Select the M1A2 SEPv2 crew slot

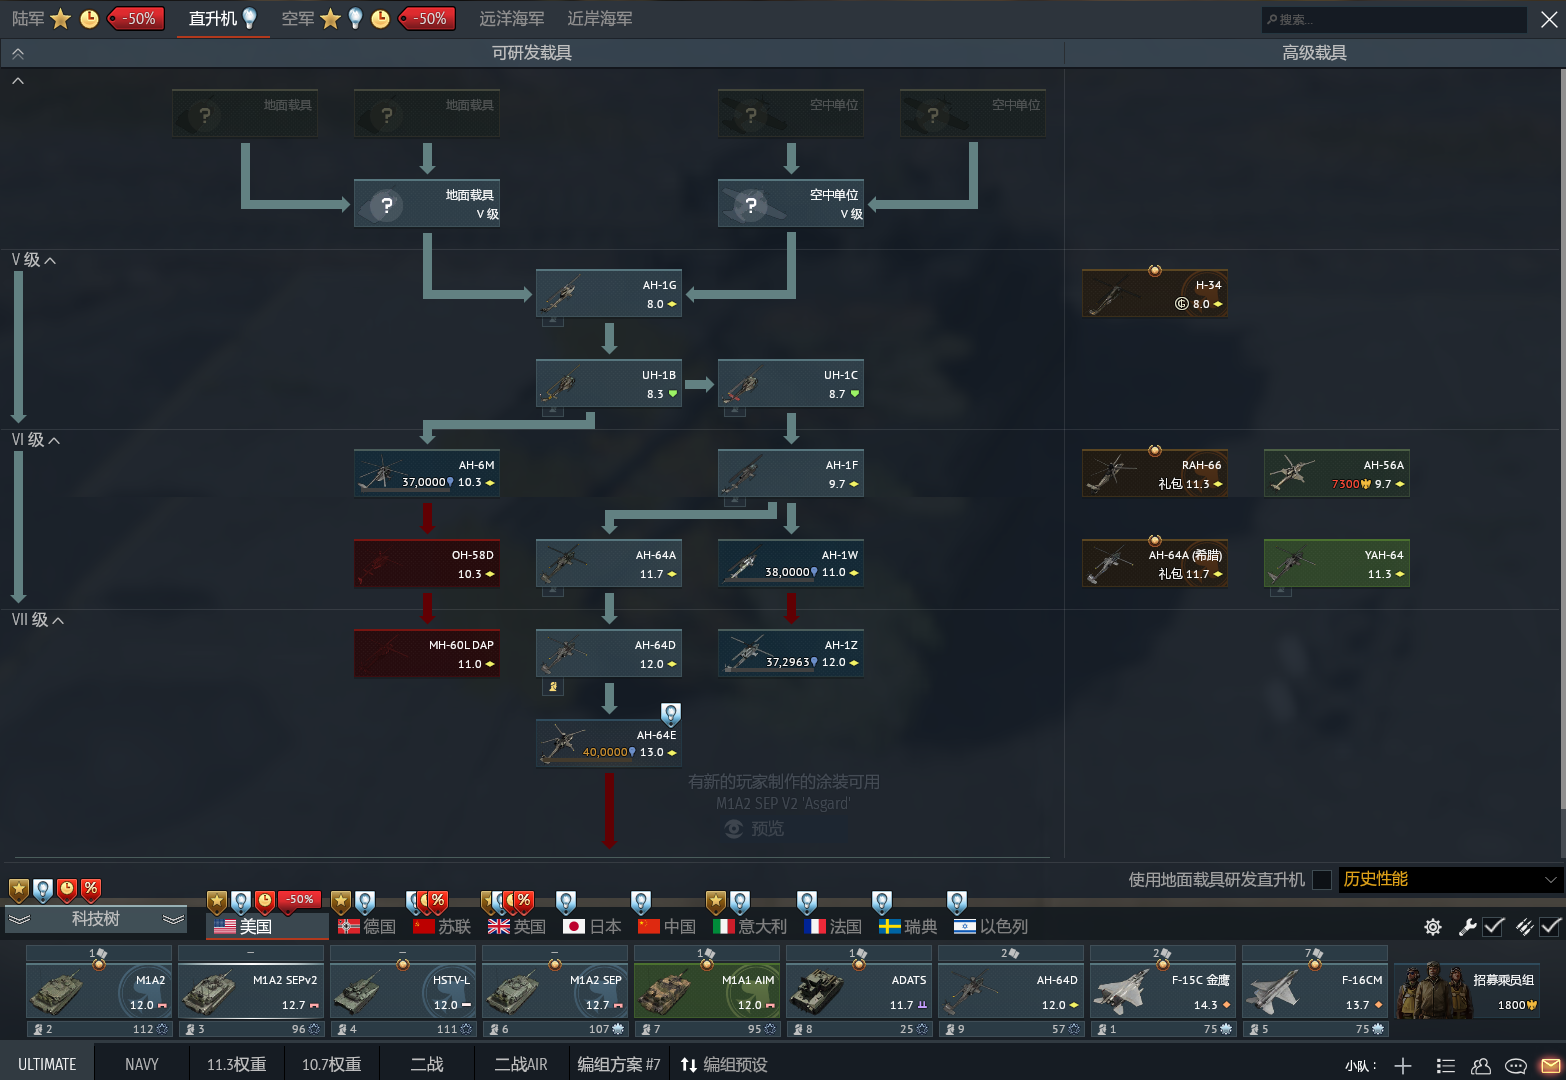pyautogui.click(x=251, y=993)
